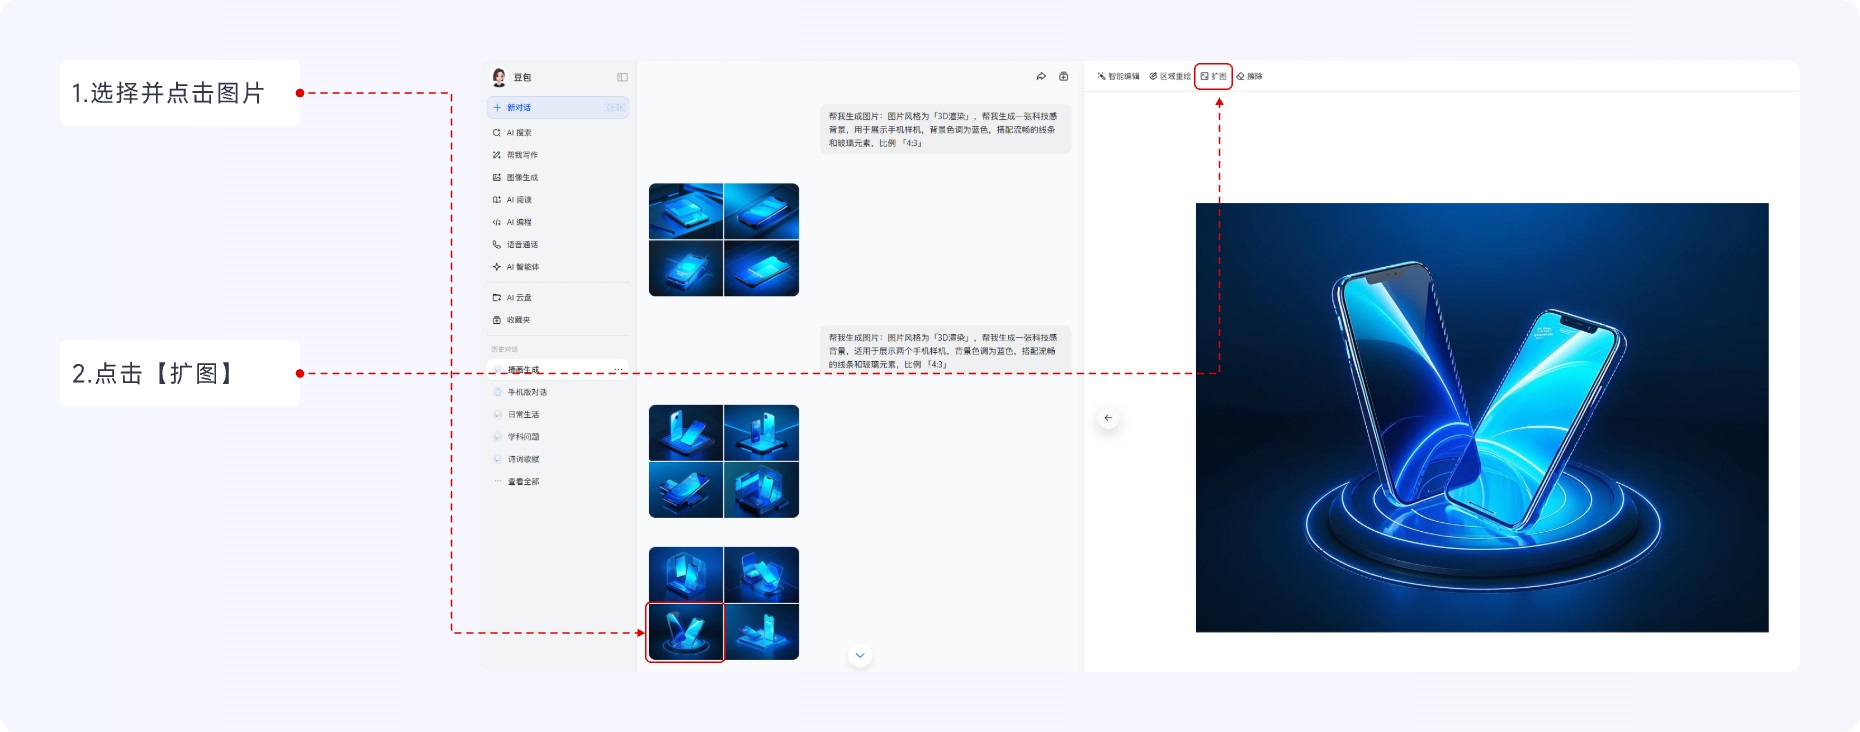Open AI 云盘 cloud drive

point(518,298)
